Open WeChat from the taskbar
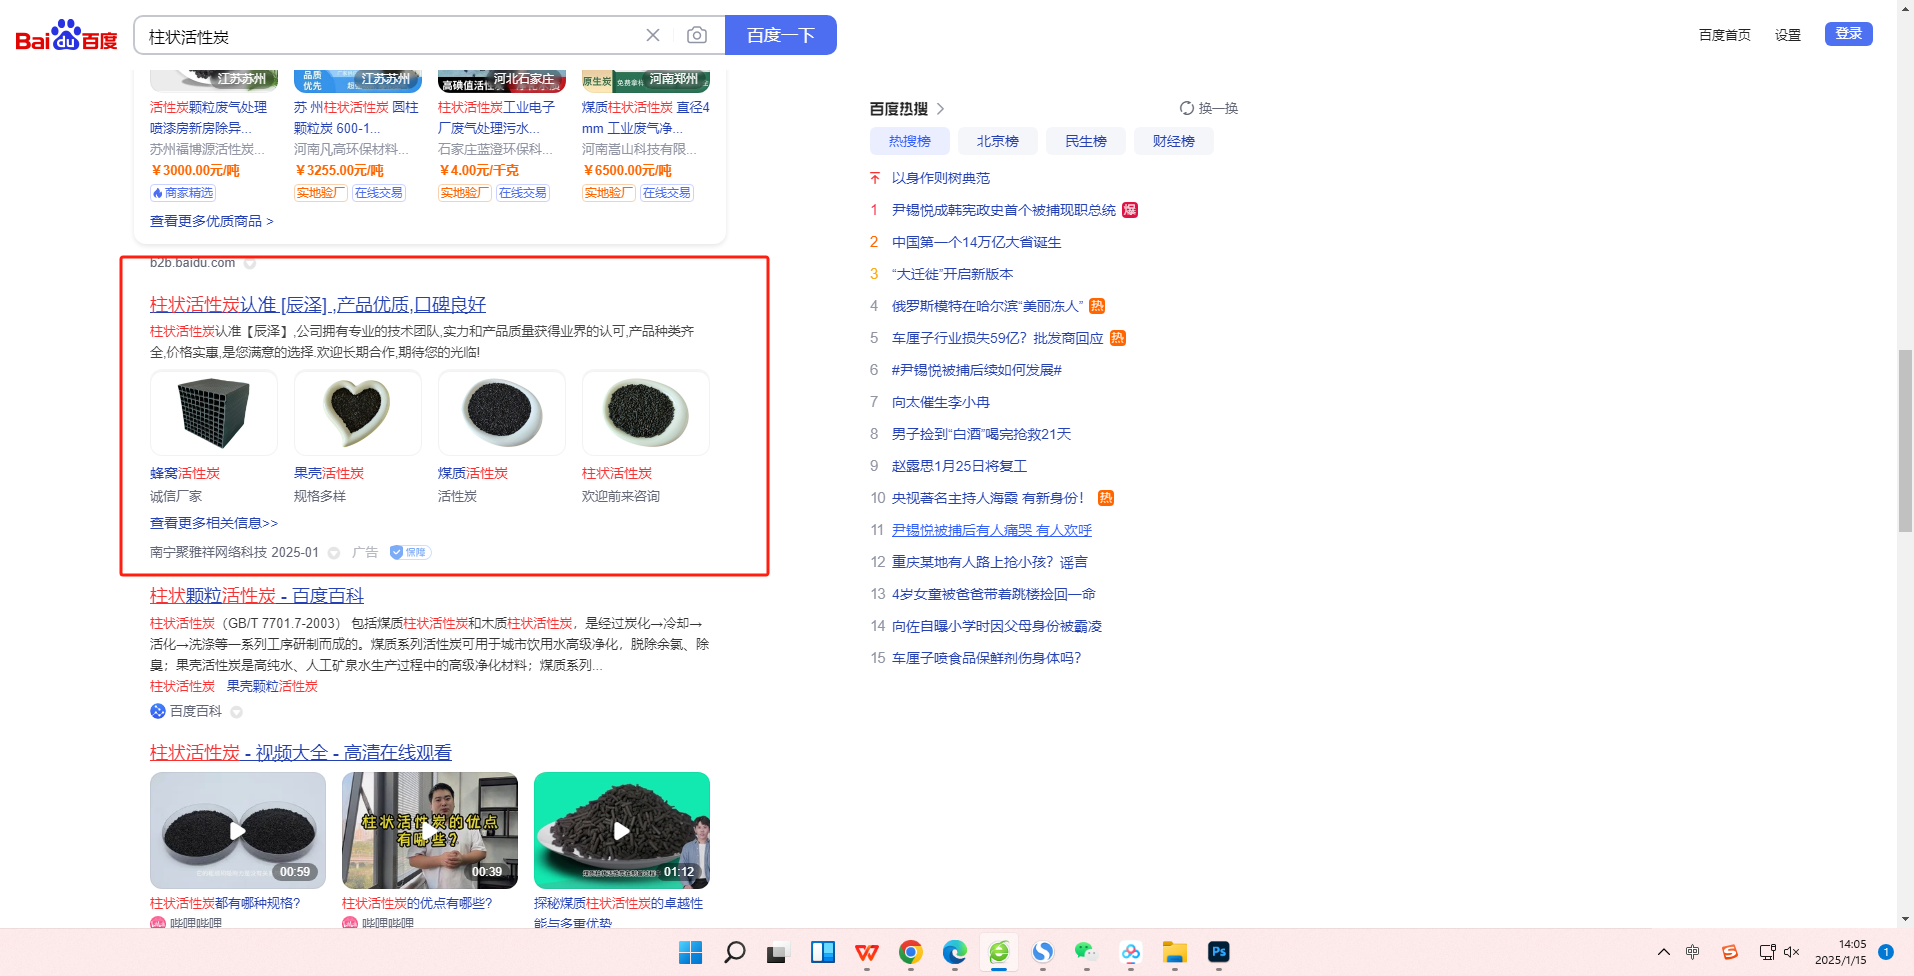The height and width of the screenshot is (976, 1914). pyautogui.click(x=1086, y=952)
